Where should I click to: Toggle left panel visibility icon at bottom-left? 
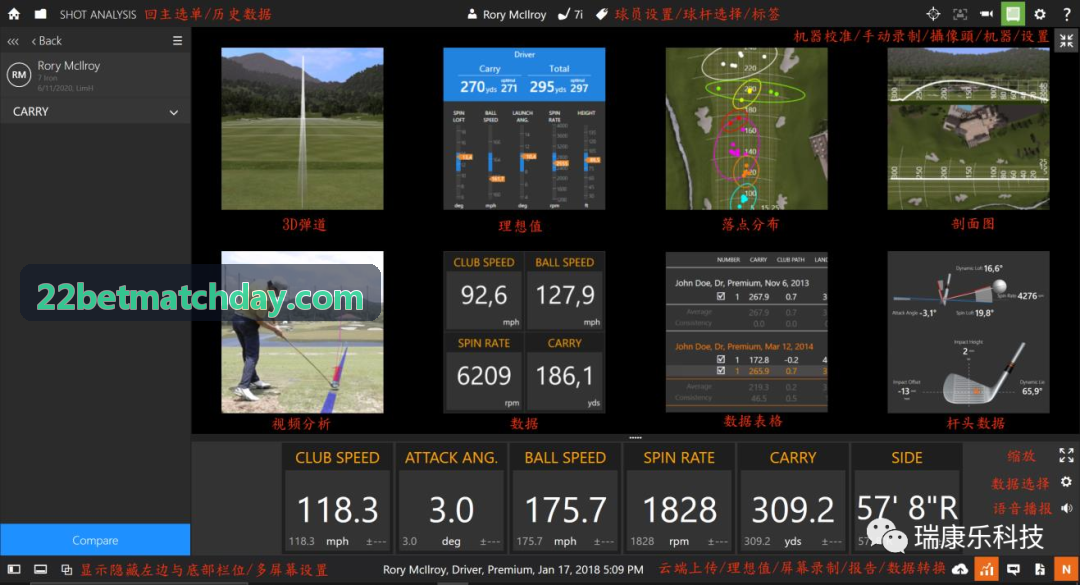coord(14,569)
